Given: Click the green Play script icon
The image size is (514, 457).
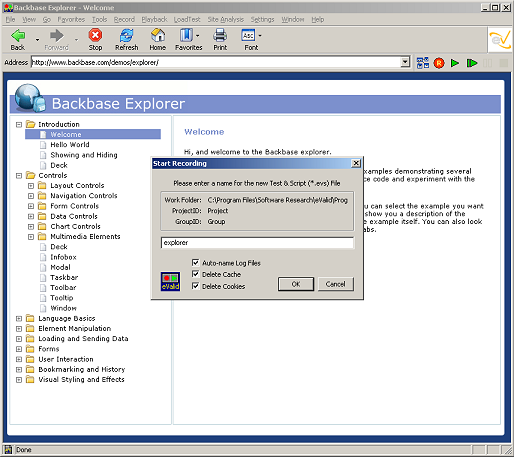Looking at the screenshot, I should 455,63.
